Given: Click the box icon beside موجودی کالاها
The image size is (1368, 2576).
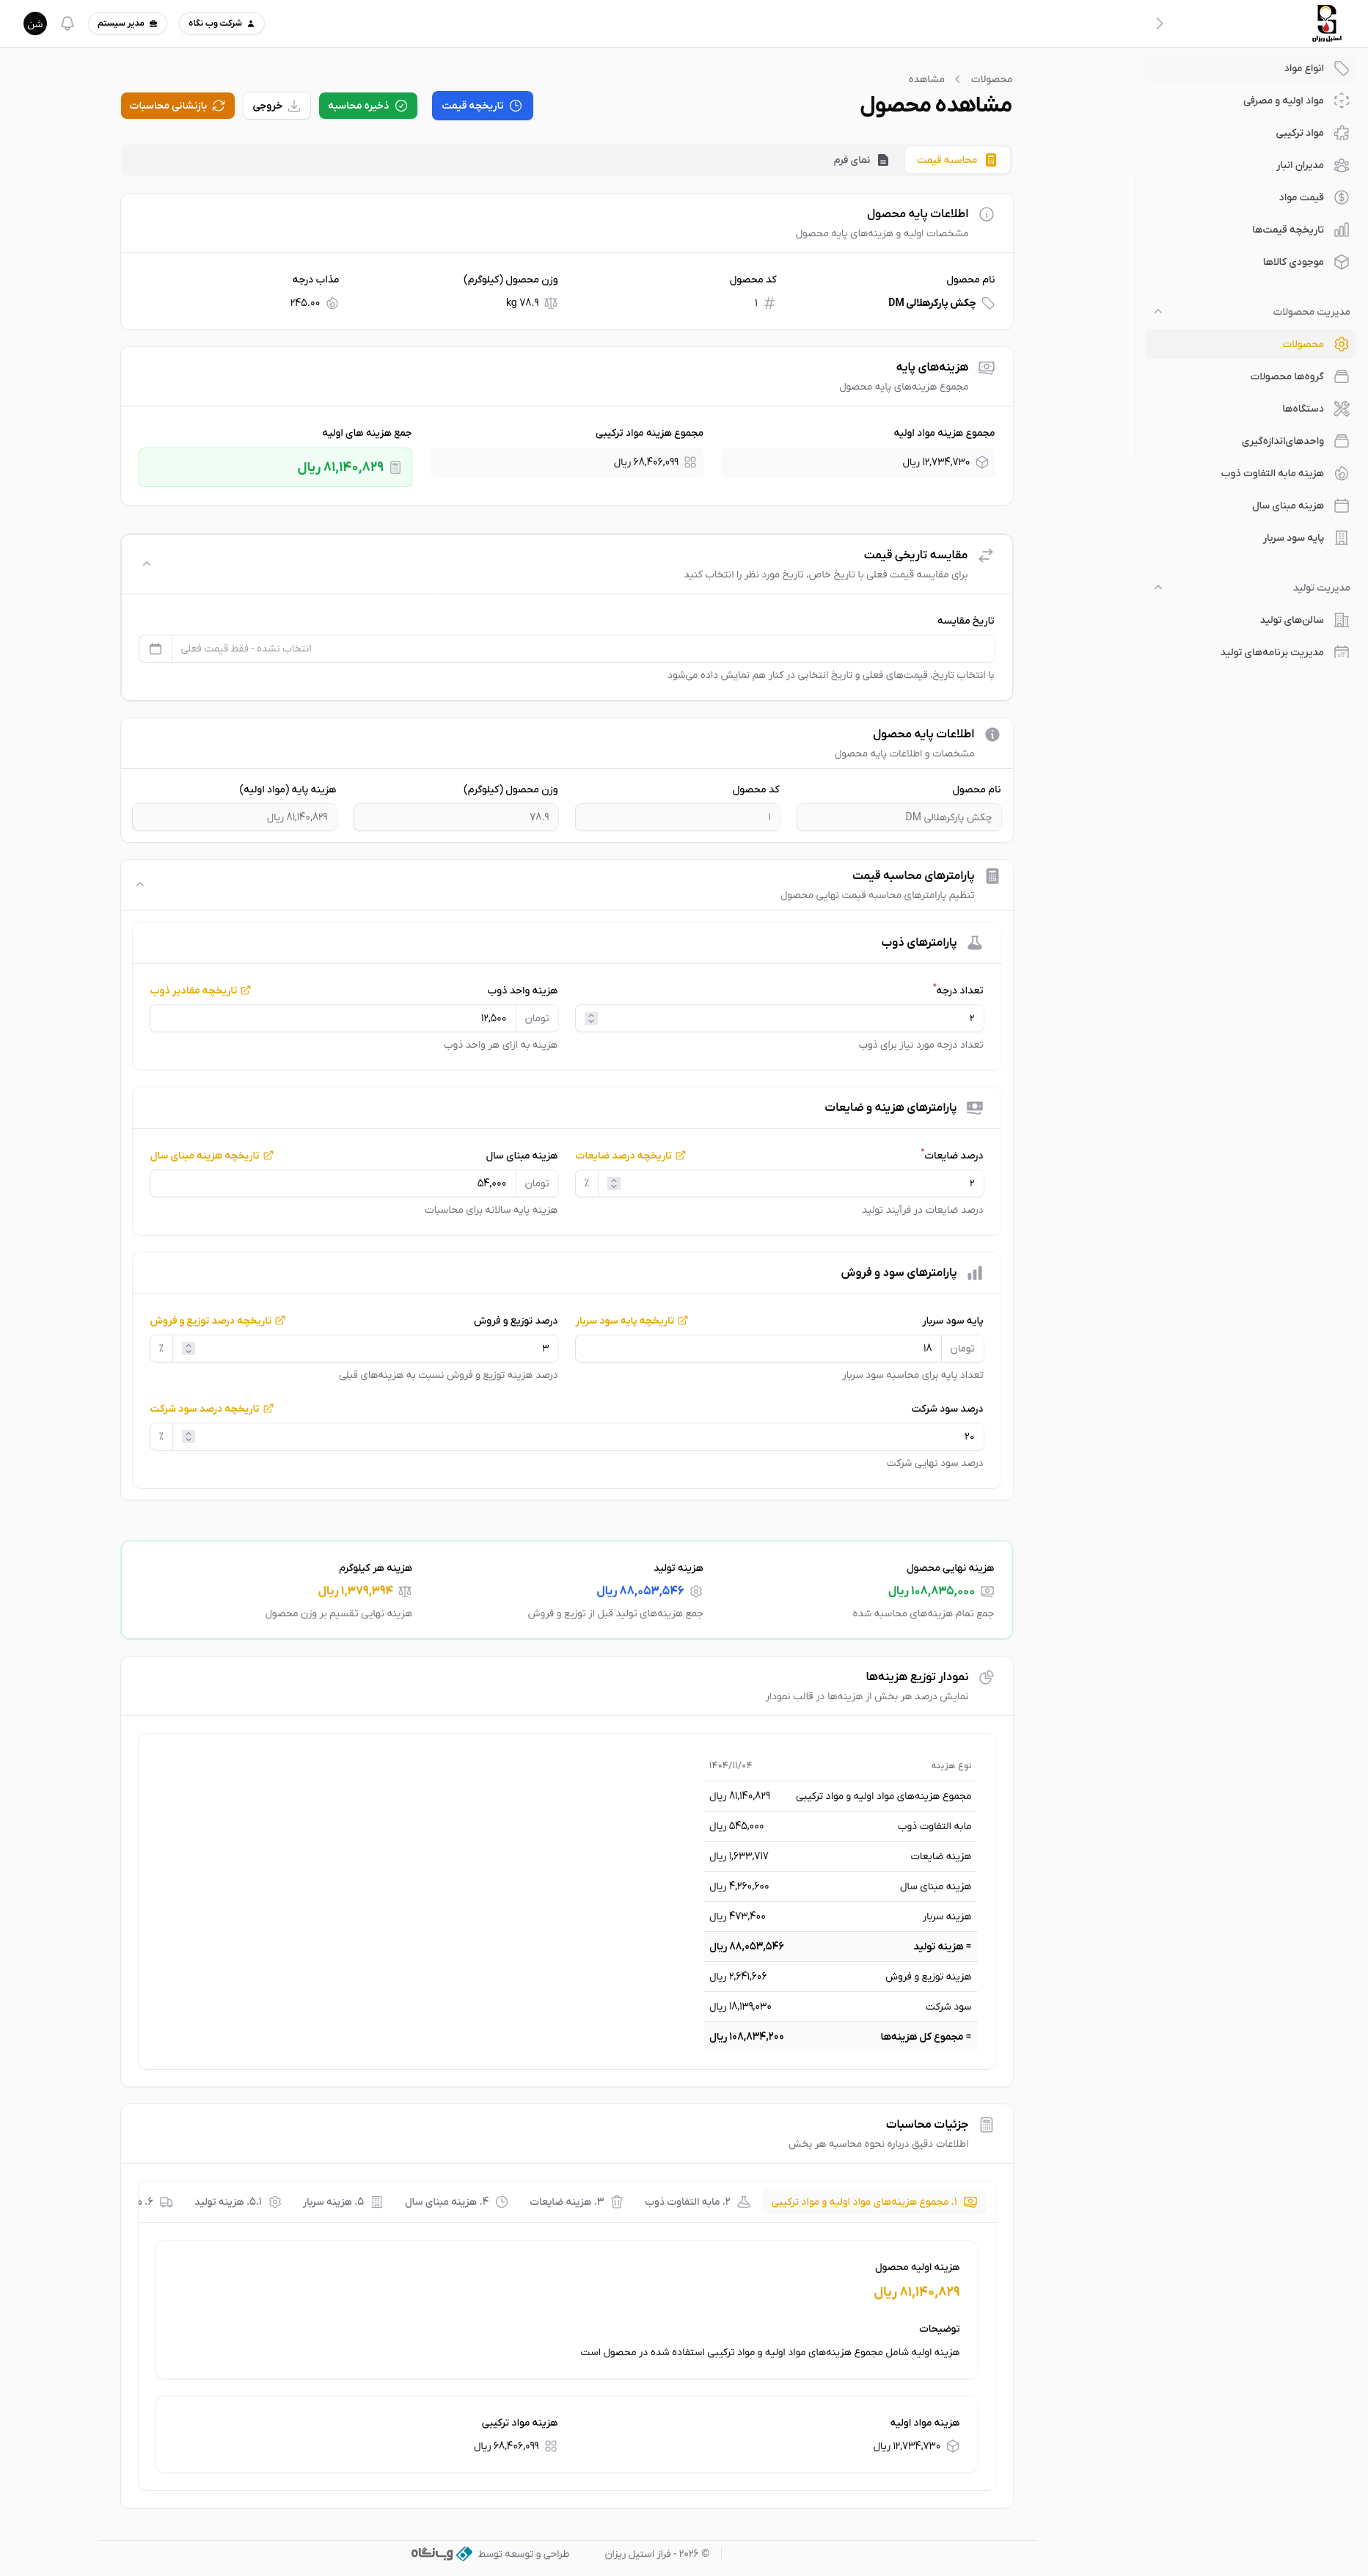Looking at the screenshot, I should [1341, 262].
